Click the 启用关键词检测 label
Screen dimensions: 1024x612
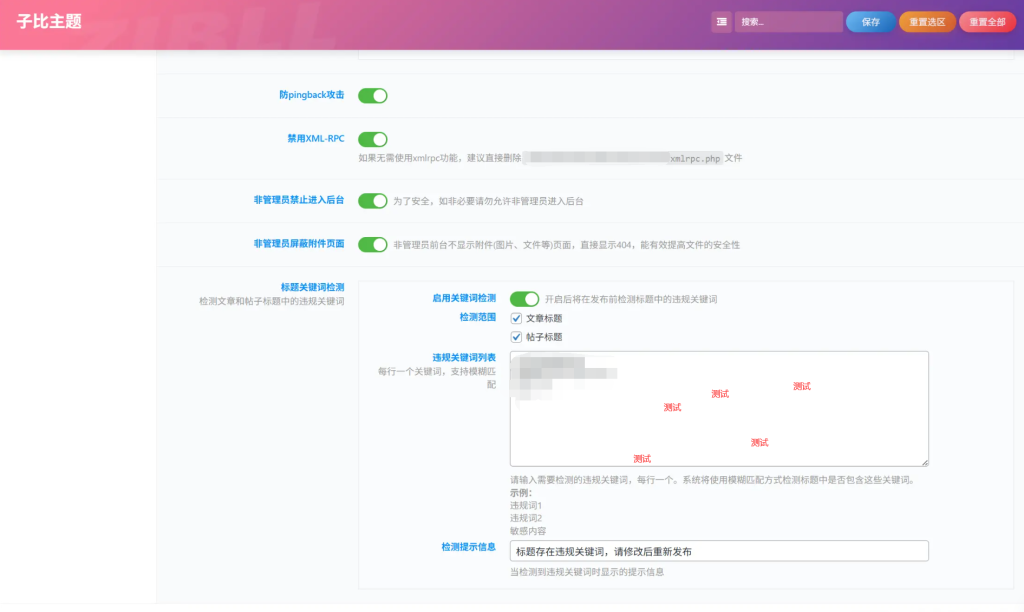point(464,298)
